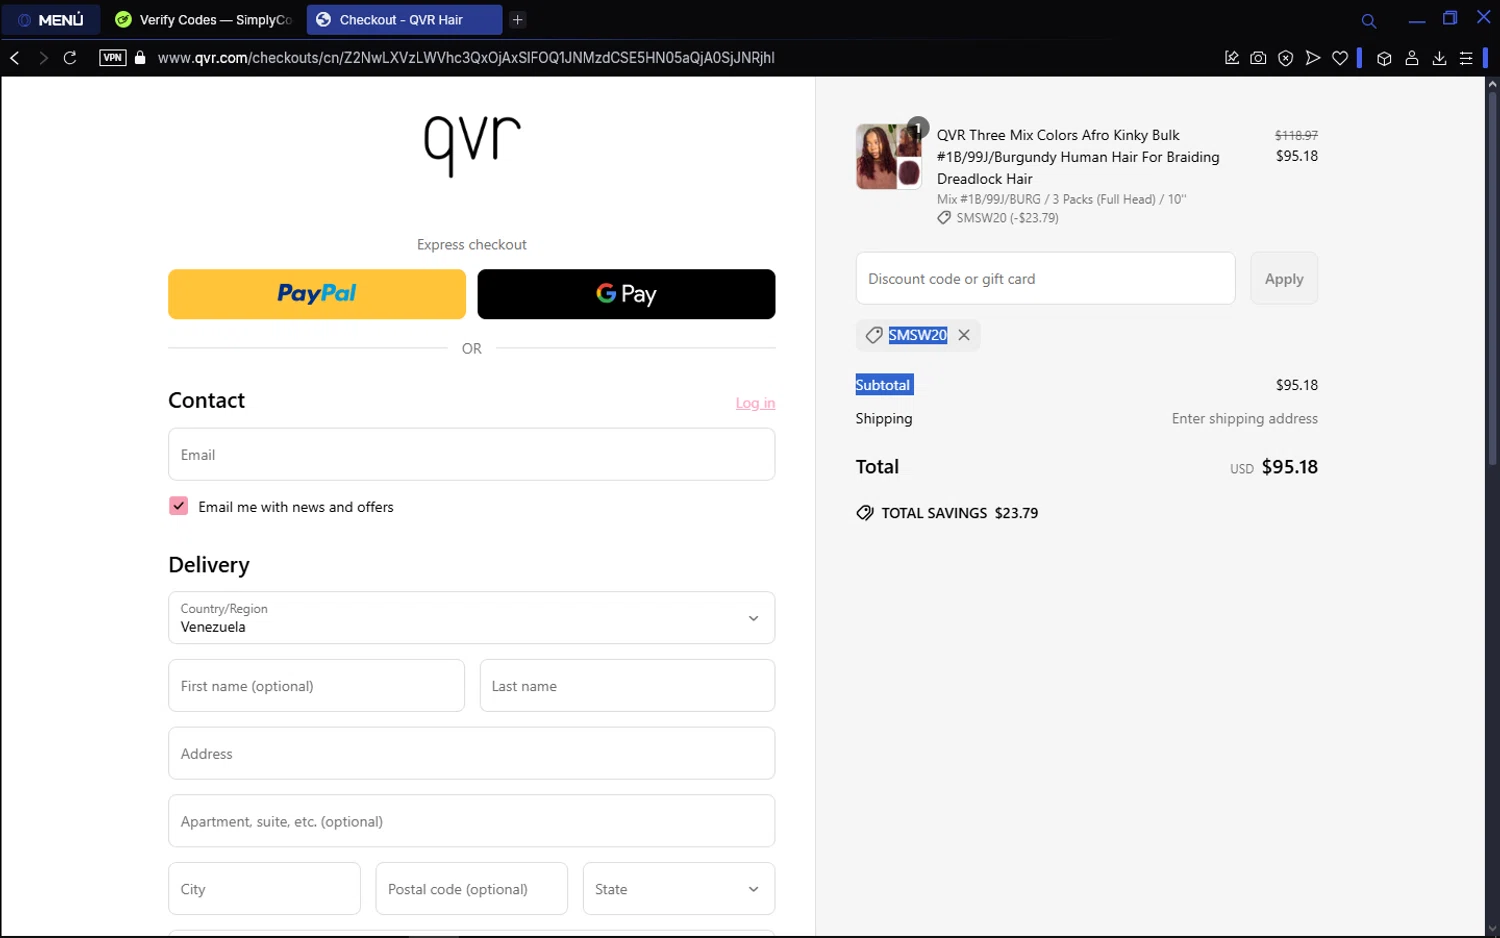Pay with the Google Pay button

626,294
